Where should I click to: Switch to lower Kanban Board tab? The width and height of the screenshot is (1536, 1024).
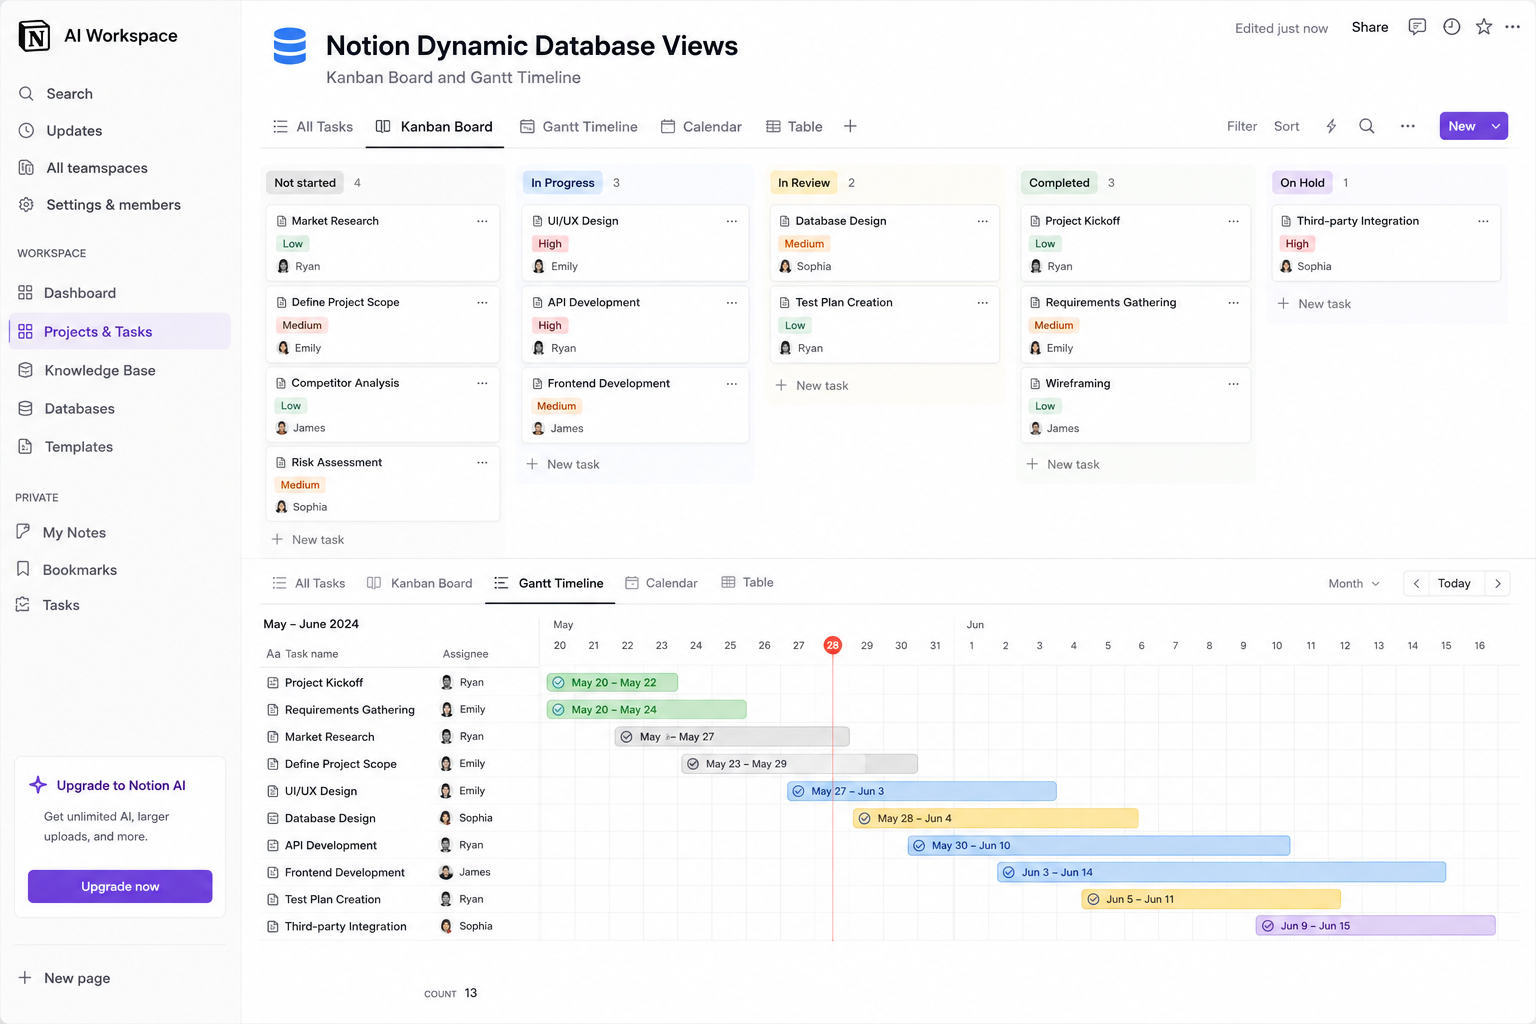(420, 584)
